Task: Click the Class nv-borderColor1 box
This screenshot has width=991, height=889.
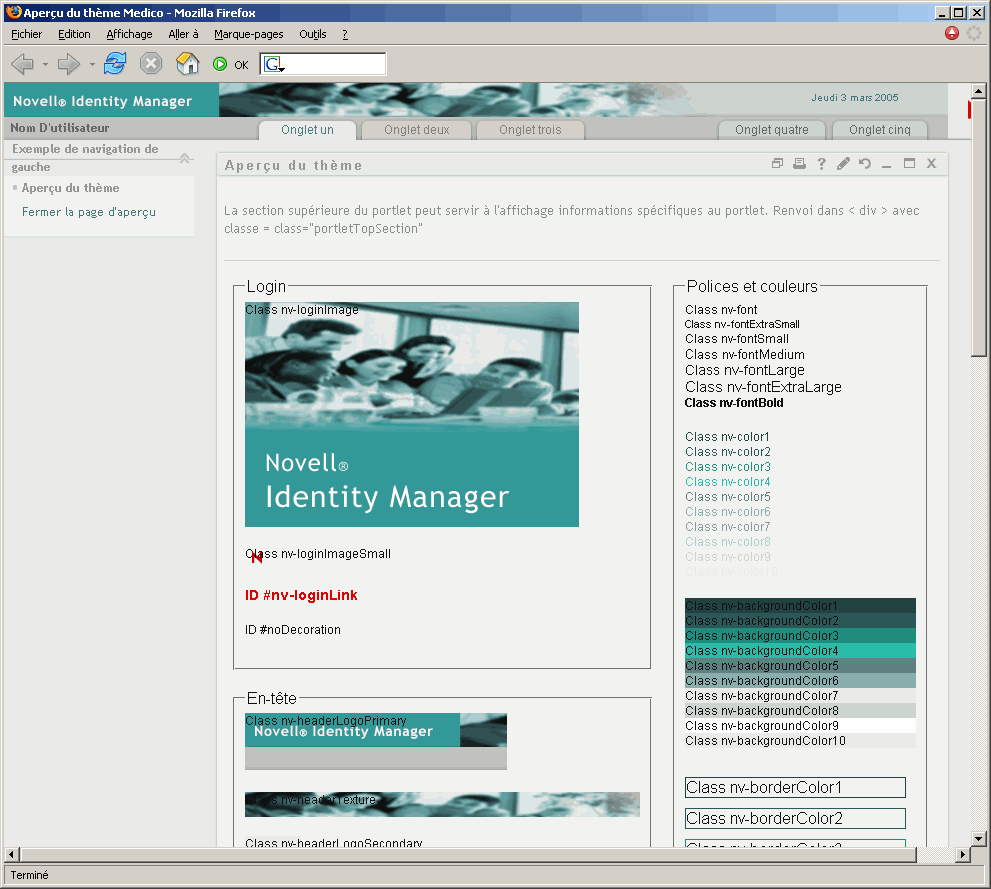Action: point(795,787)
